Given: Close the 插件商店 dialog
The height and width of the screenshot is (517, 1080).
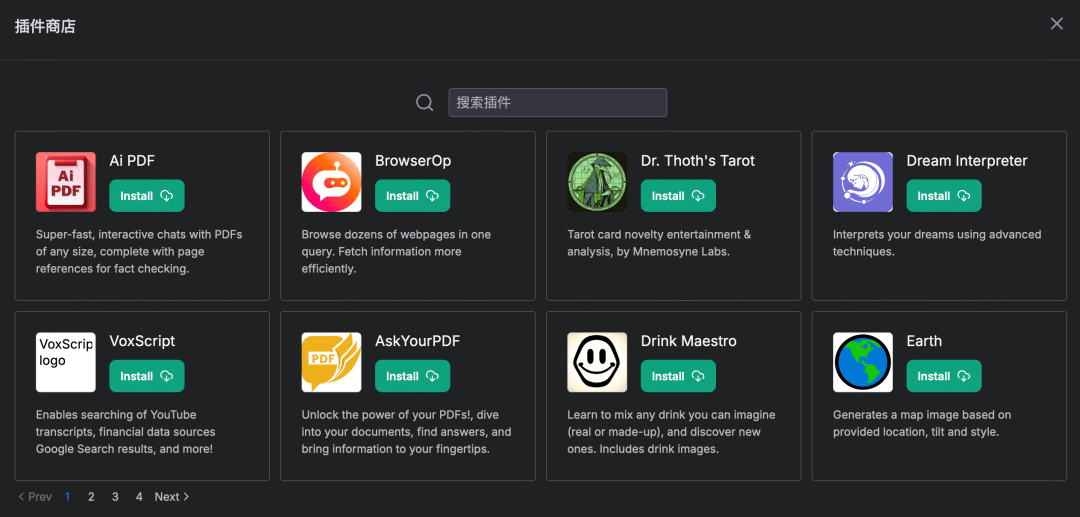Looking at the screenshot, I should pyautogui.click(x=1057, y=23).
